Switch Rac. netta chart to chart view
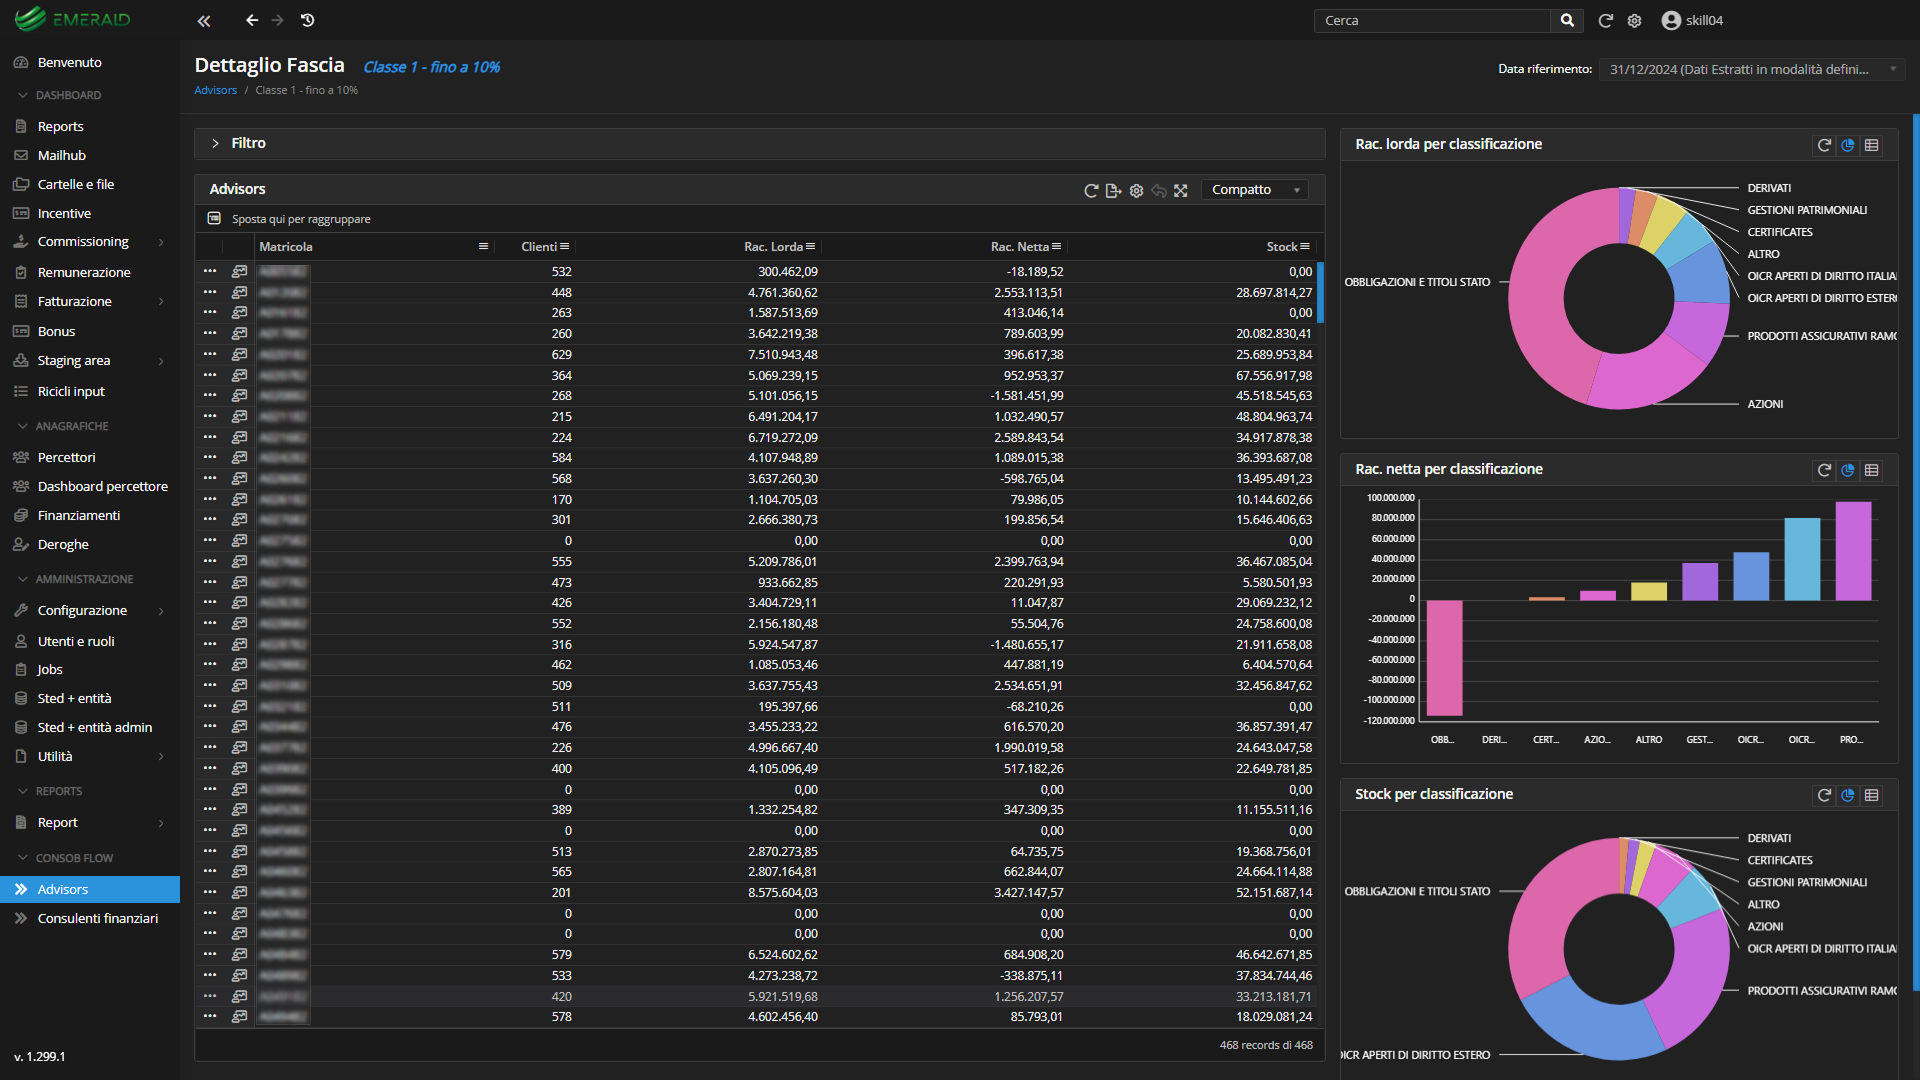The height and width of the screenshot is (1080, 1920). pyautogui.click(x=1848, y=470)
